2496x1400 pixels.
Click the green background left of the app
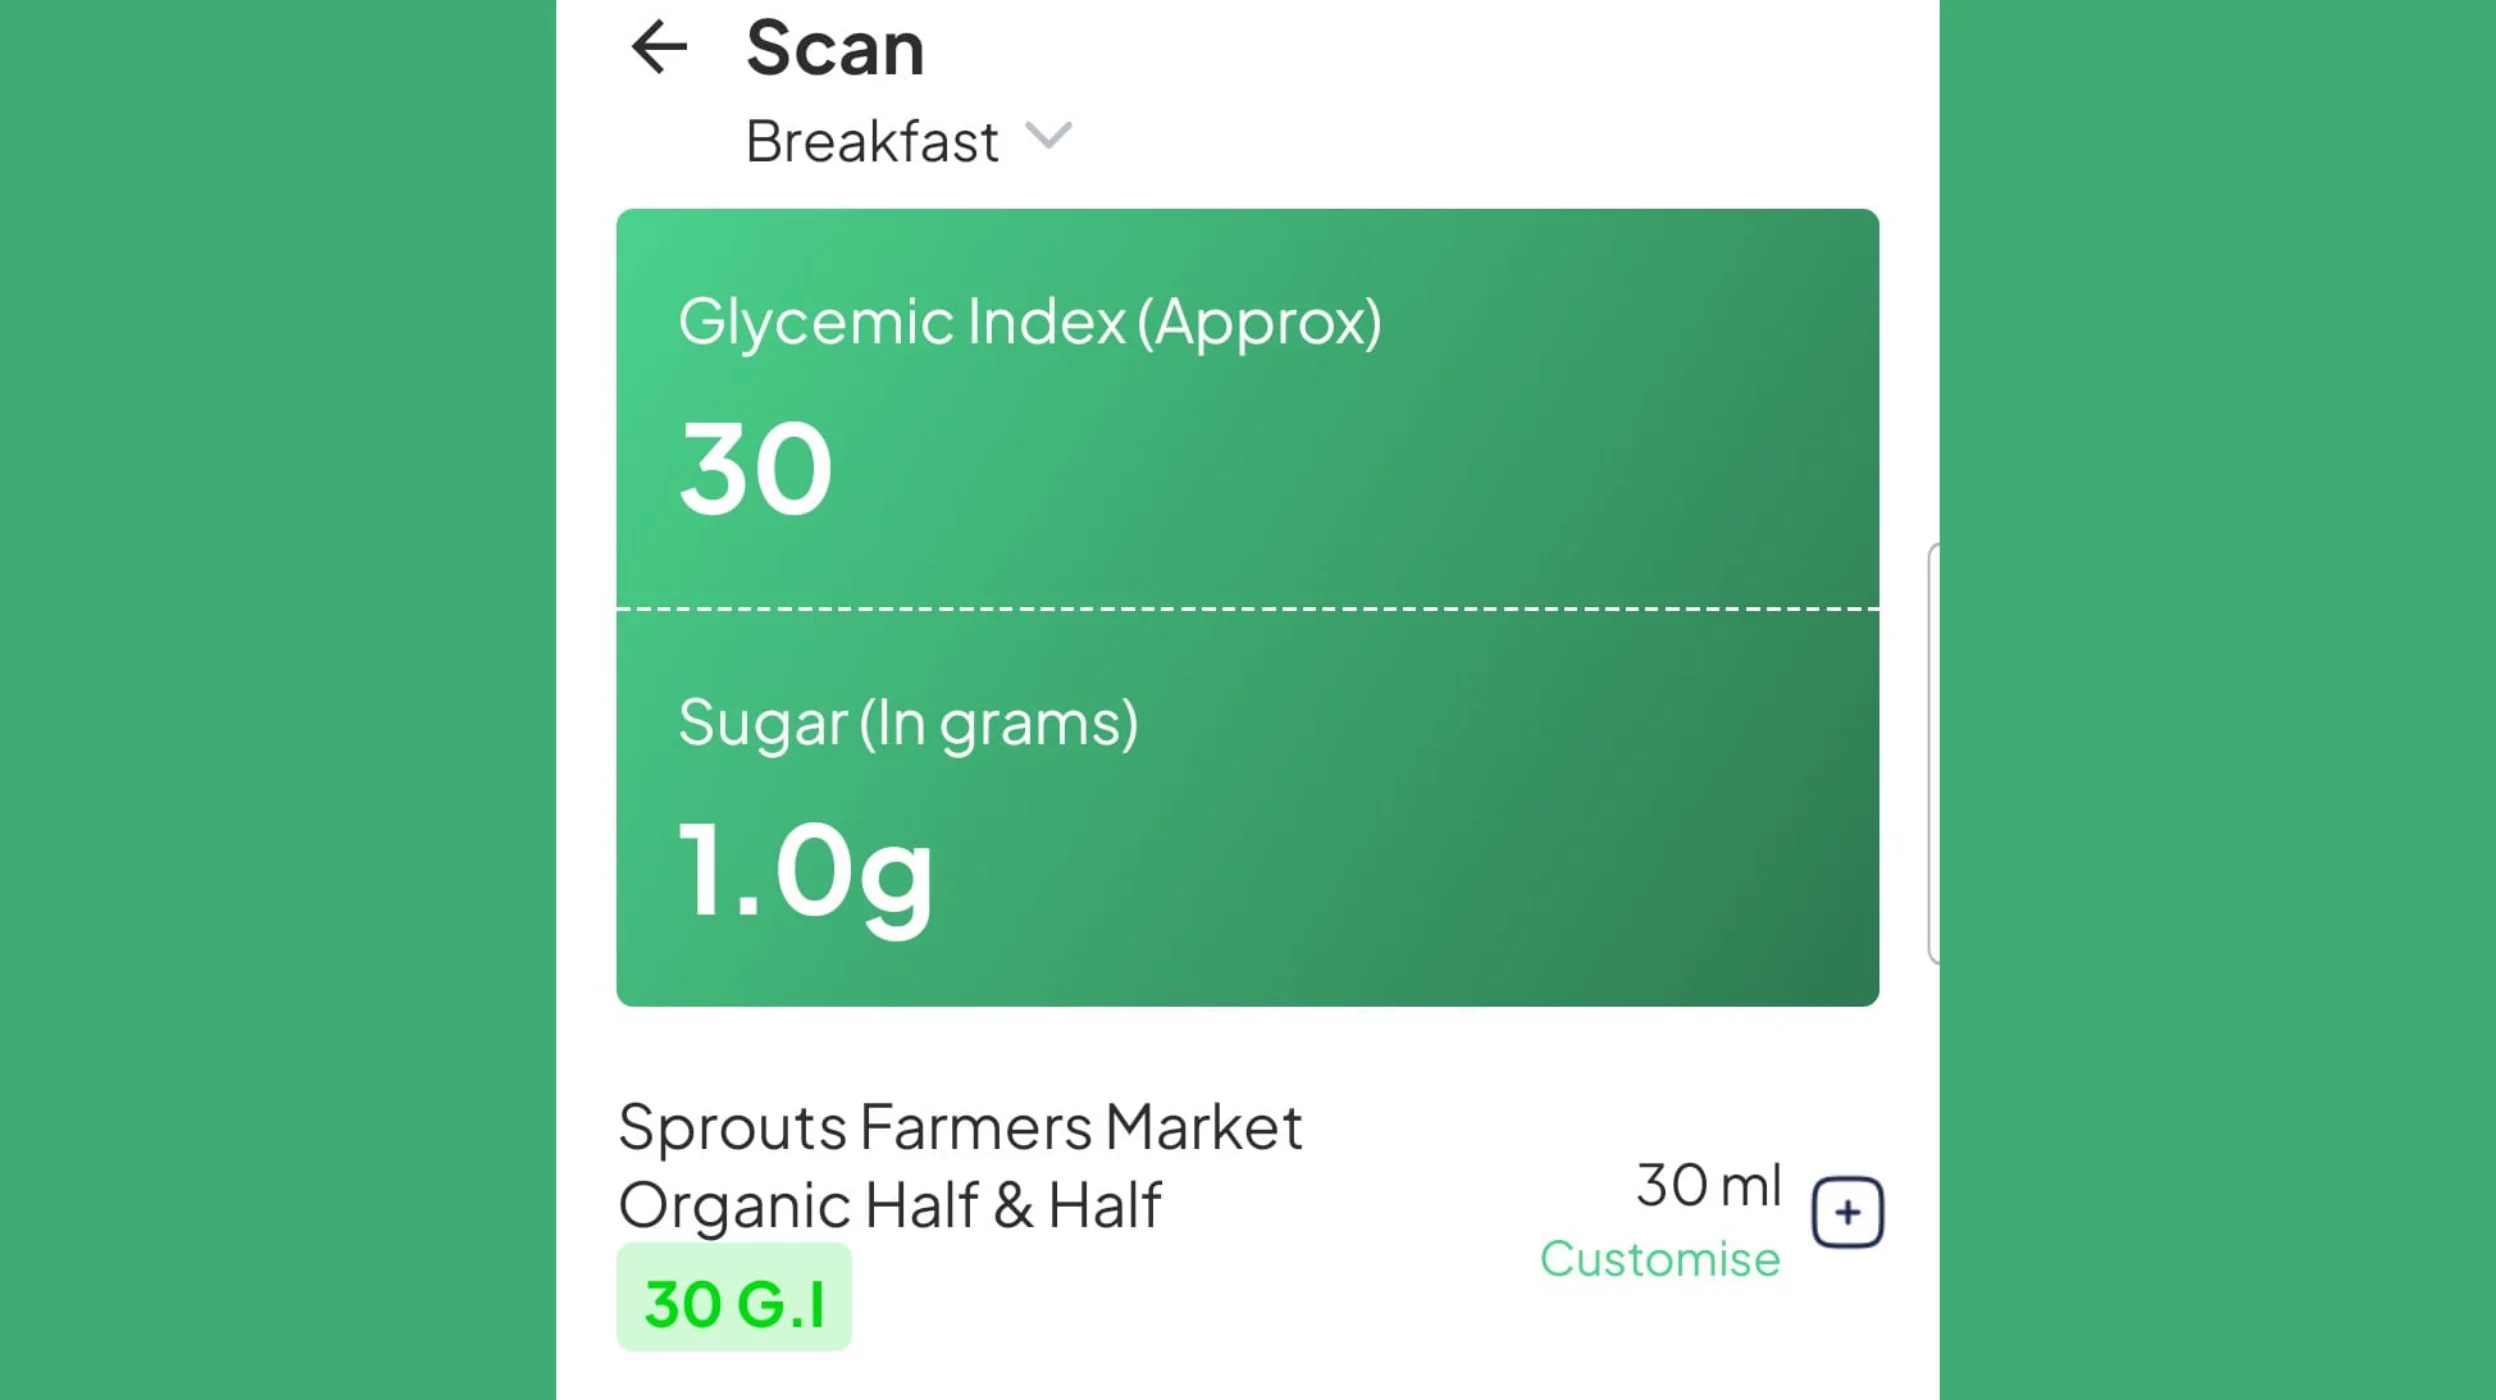pos(278,700)
